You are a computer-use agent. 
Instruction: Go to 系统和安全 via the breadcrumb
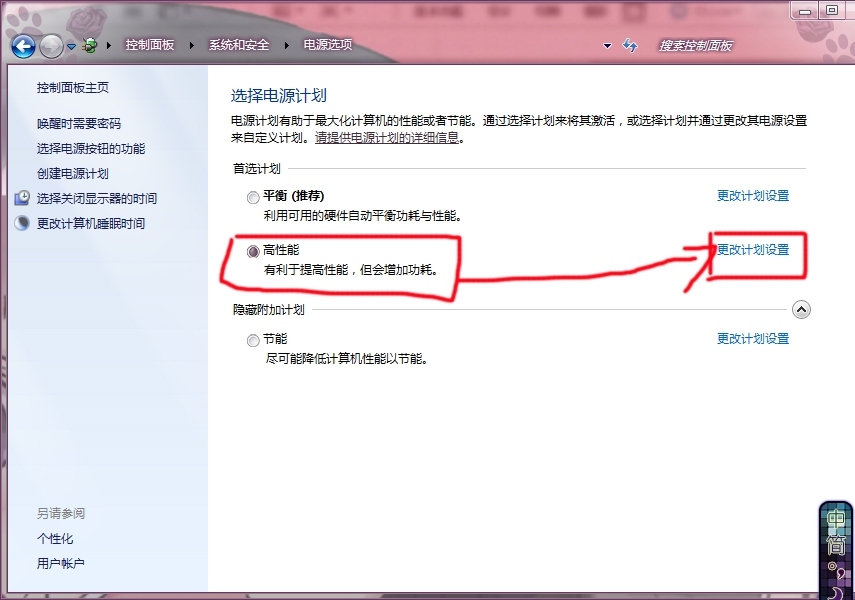[x=236, y=45]
